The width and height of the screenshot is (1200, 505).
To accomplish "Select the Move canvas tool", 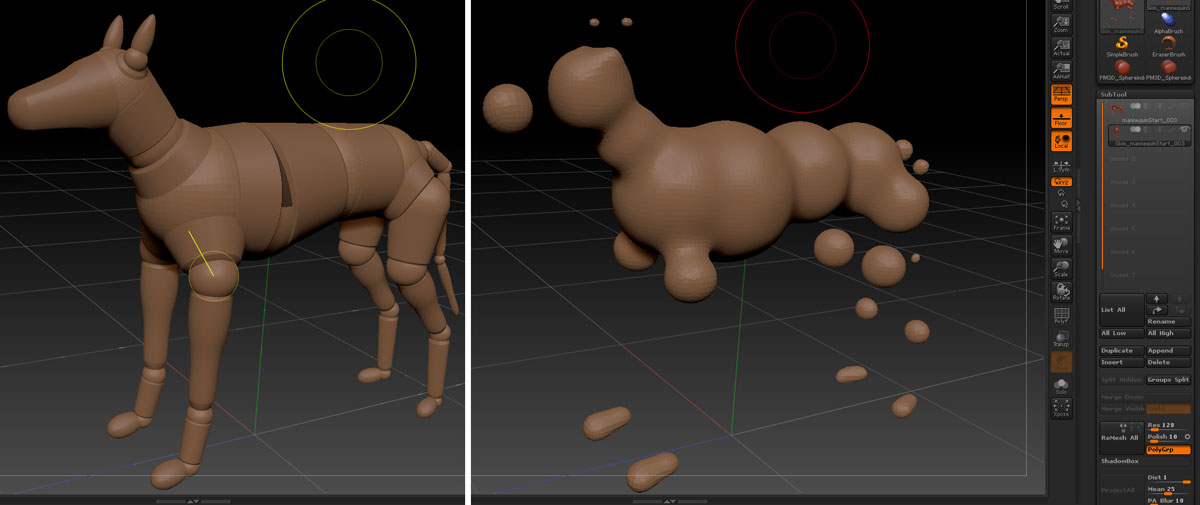I will [1061, 245].
